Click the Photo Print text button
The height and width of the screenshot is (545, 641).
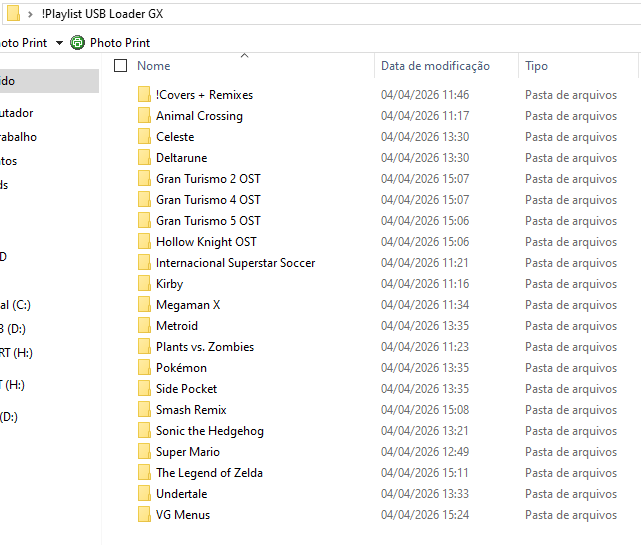[120, 43]
